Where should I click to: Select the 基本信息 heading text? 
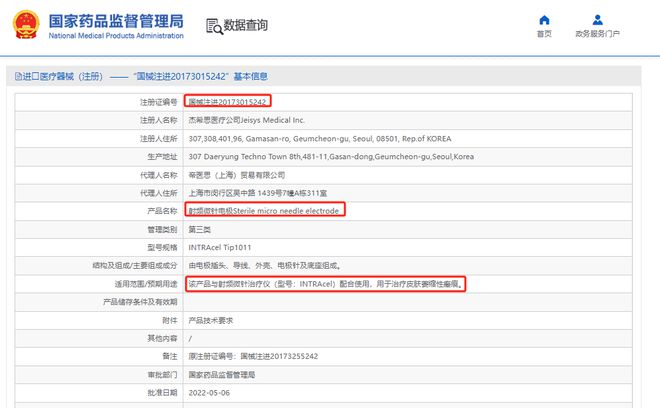[x=250, y=76]
